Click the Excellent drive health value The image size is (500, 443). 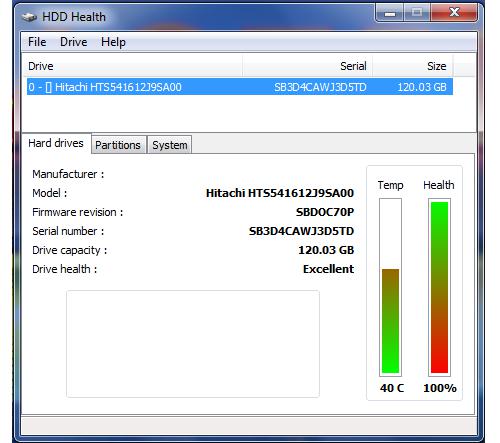point(328,269)
